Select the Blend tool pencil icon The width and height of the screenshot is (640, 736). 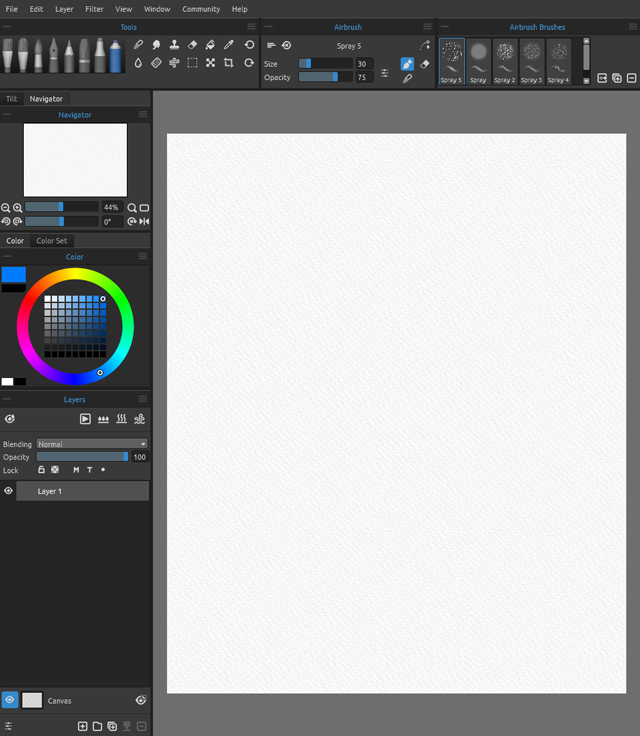click(138, 45)
